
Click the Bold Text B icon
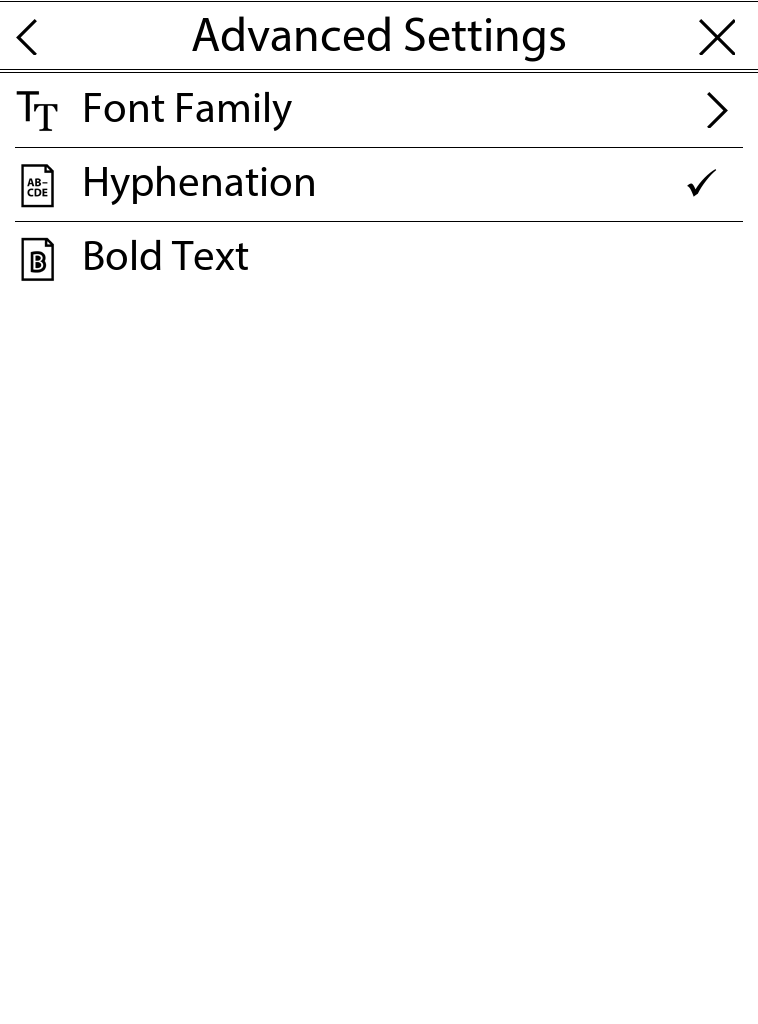[38, 260]
